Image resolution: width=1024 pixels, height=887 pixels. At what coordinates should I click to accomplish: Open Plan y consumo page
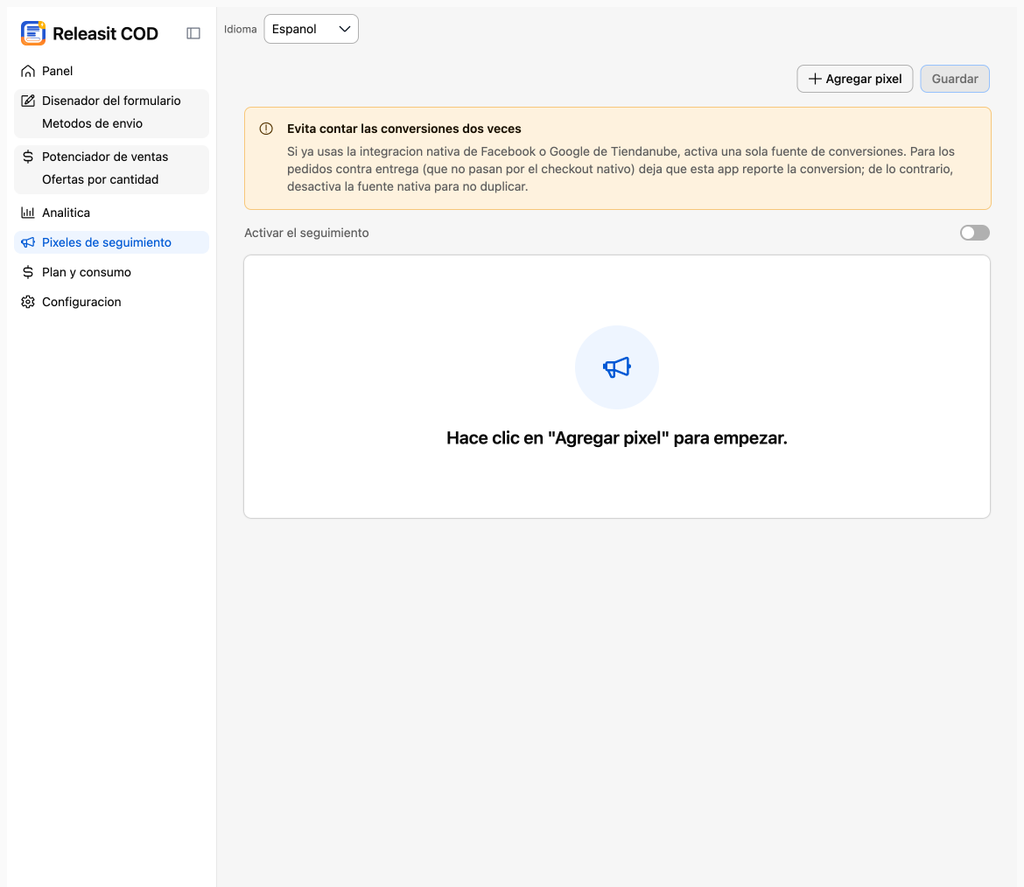(111, 272)
